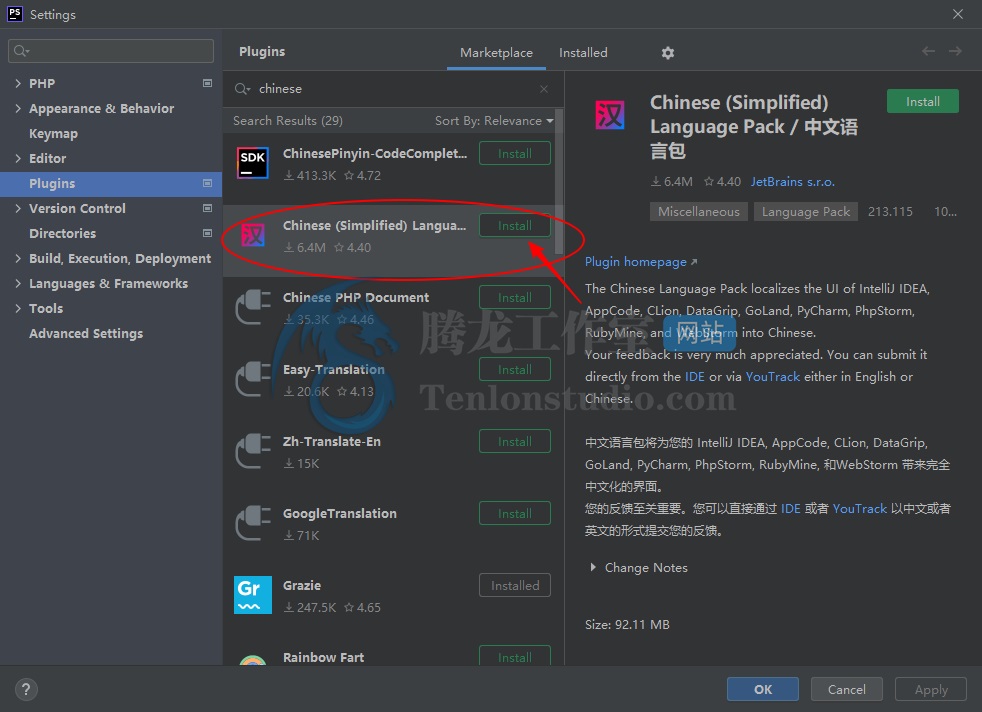Click the settings search magnifier icon

21,51
